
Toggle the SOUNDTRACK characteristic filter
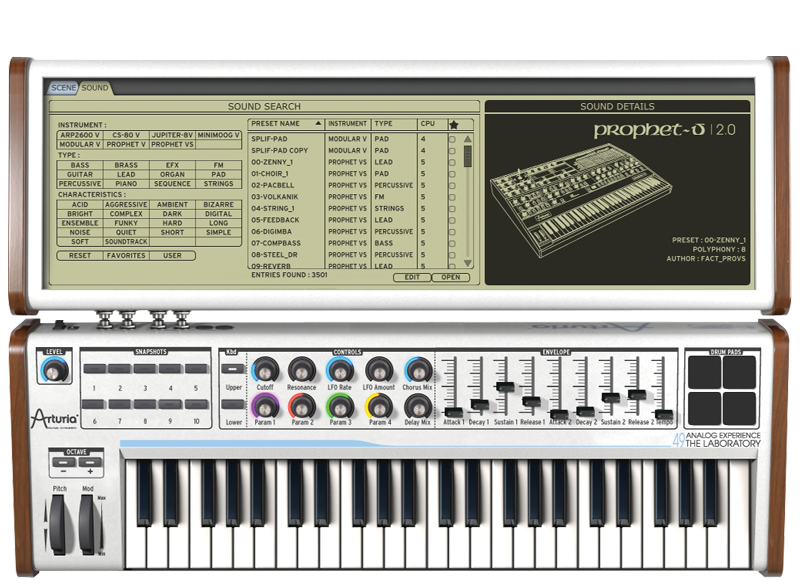click(126, 242)
